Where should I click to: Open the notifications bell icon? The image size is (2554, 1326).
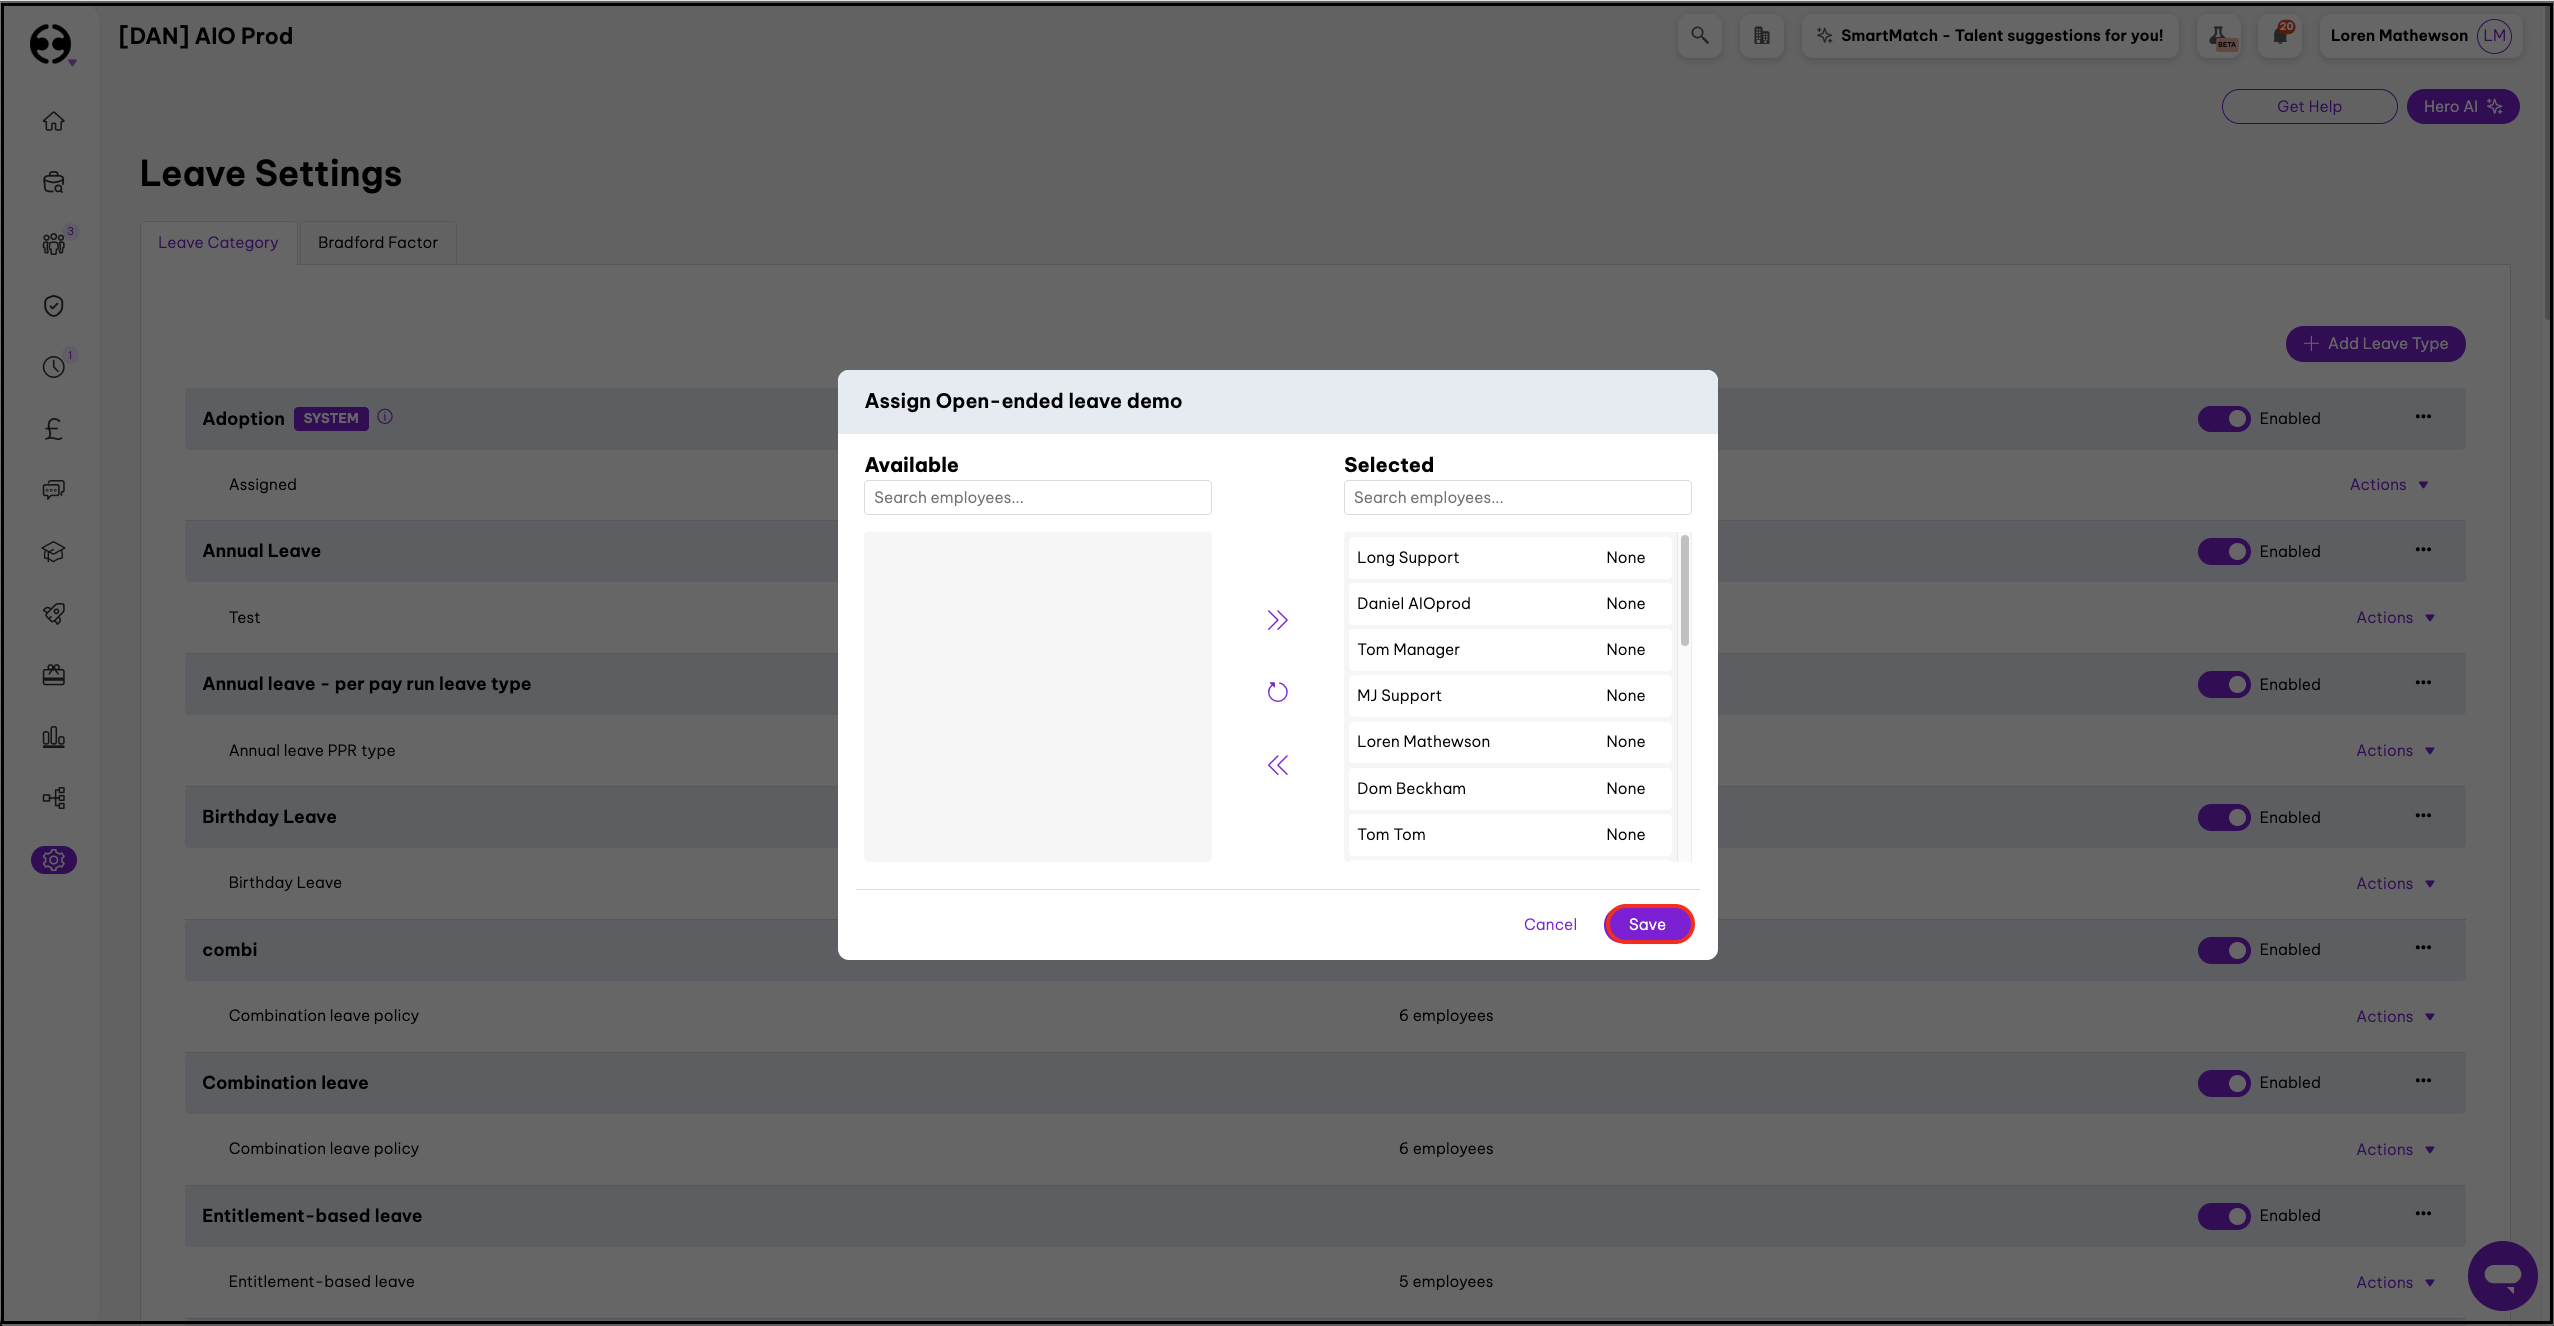pyautogui.click(x=2280, y=36)
